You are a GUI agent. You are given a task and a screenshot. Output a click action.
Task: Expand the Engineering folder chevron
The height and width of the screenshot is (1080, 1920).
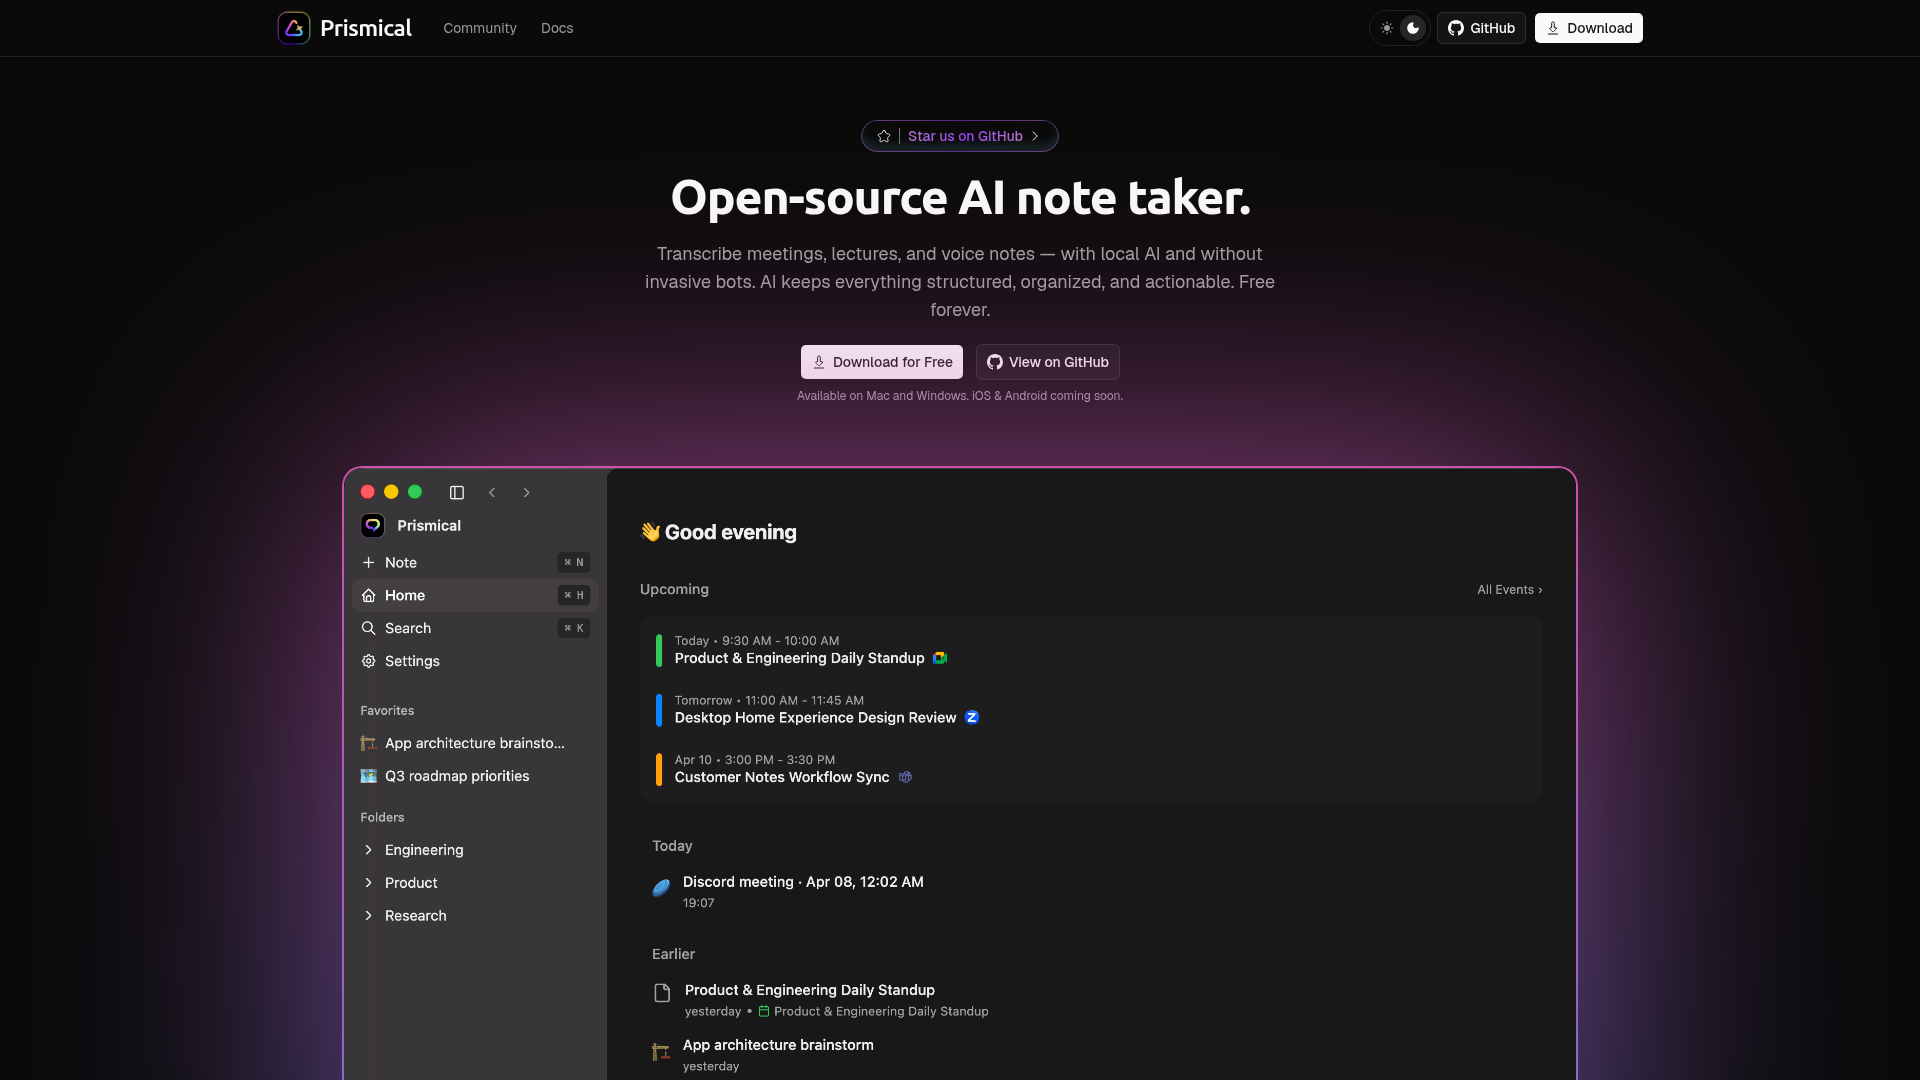pos(369,850)
